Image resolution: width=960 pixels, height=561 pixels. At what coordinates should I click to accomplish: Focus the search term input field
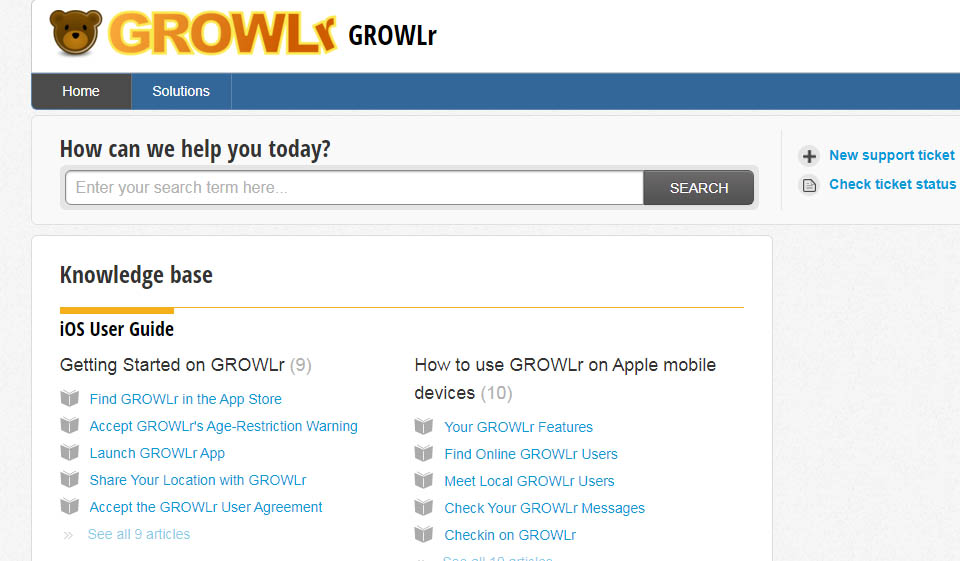point(354,188)
